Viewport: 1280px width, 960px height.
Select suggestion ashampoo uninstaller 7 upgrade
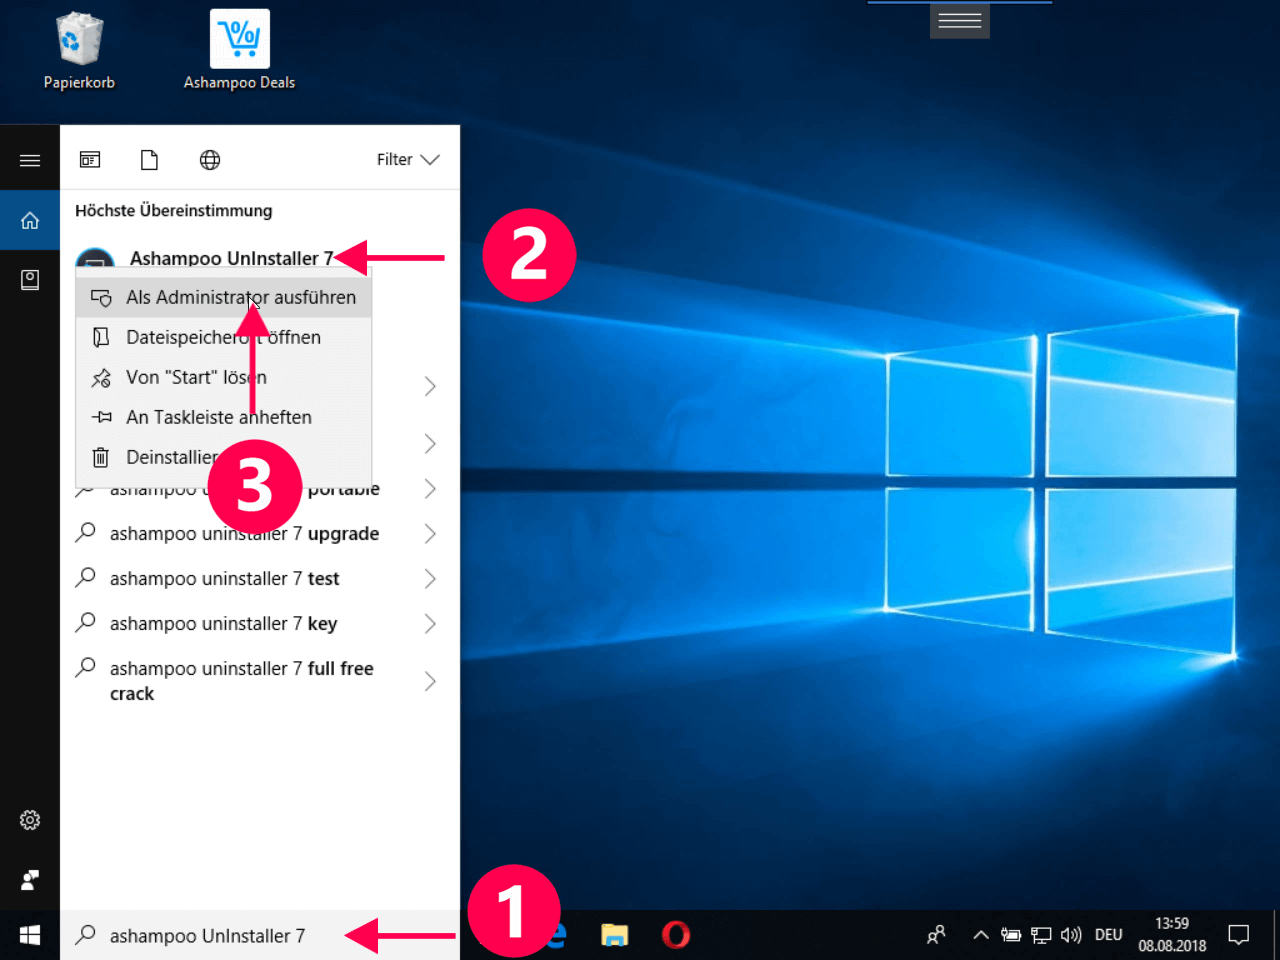click(244, 534)
